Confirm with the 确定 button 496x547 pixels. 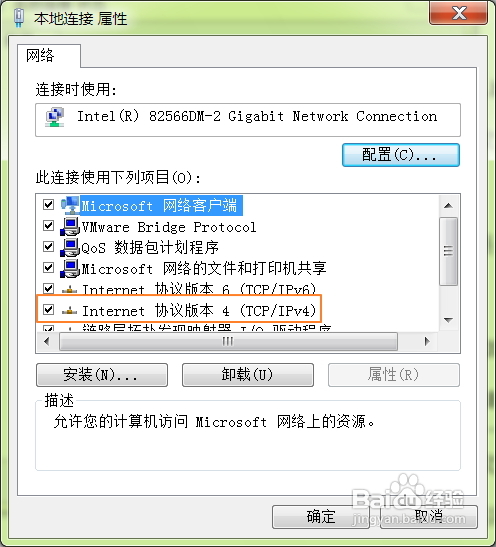pyautogui.click(x=321, y=517)
